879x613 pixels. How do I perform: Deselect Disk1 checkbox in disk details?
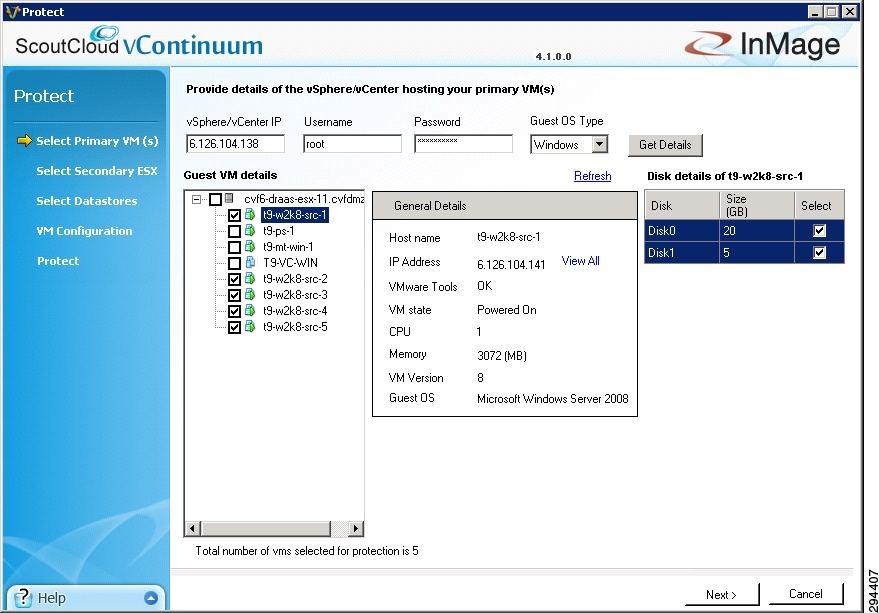click(x=819, y=252)
